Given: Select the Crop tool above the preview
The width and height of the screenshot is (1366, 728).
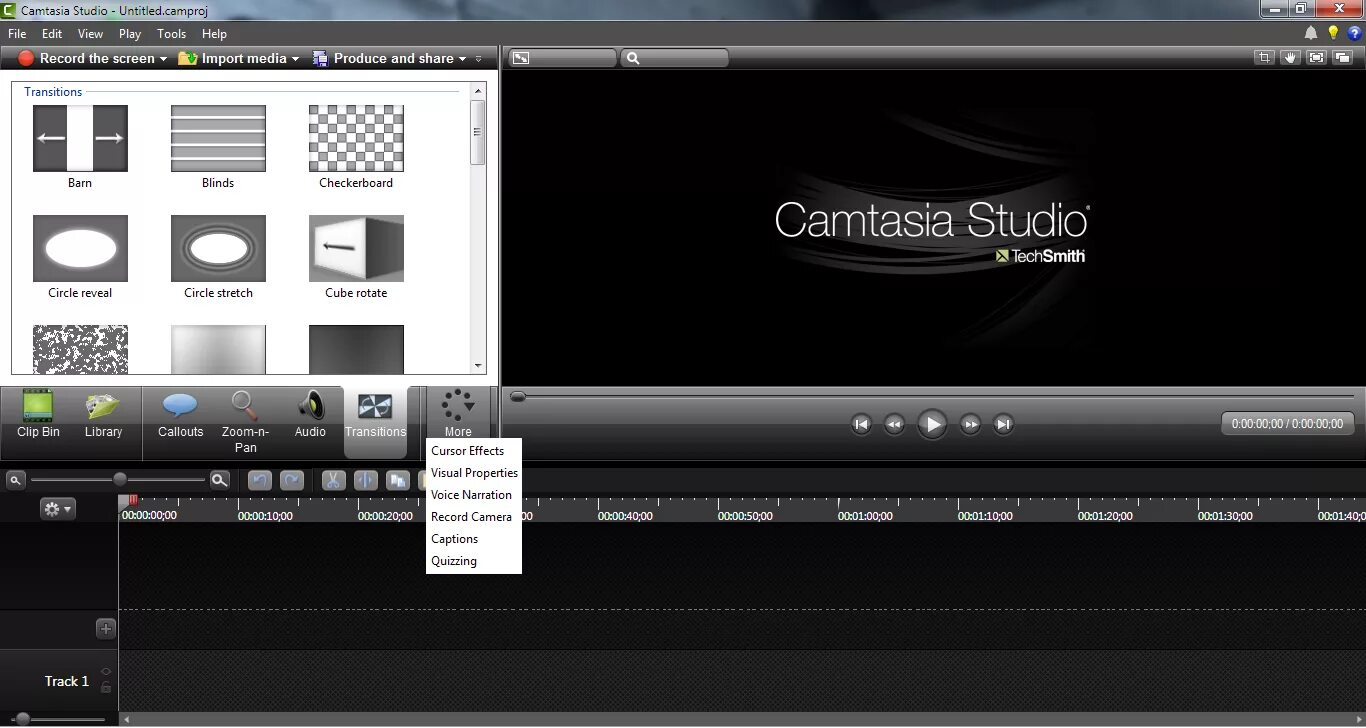Looking at the screenshot, I should coord(1264,58).
